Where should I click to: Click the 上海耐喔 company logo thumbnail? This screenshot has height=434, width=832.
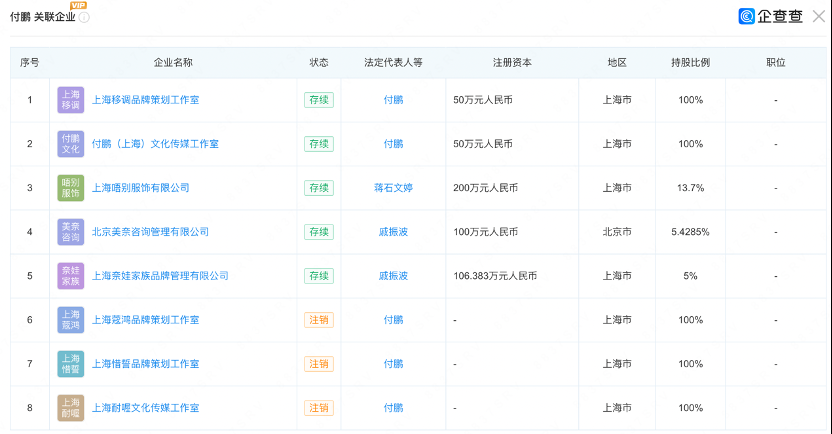coord(71,408)
